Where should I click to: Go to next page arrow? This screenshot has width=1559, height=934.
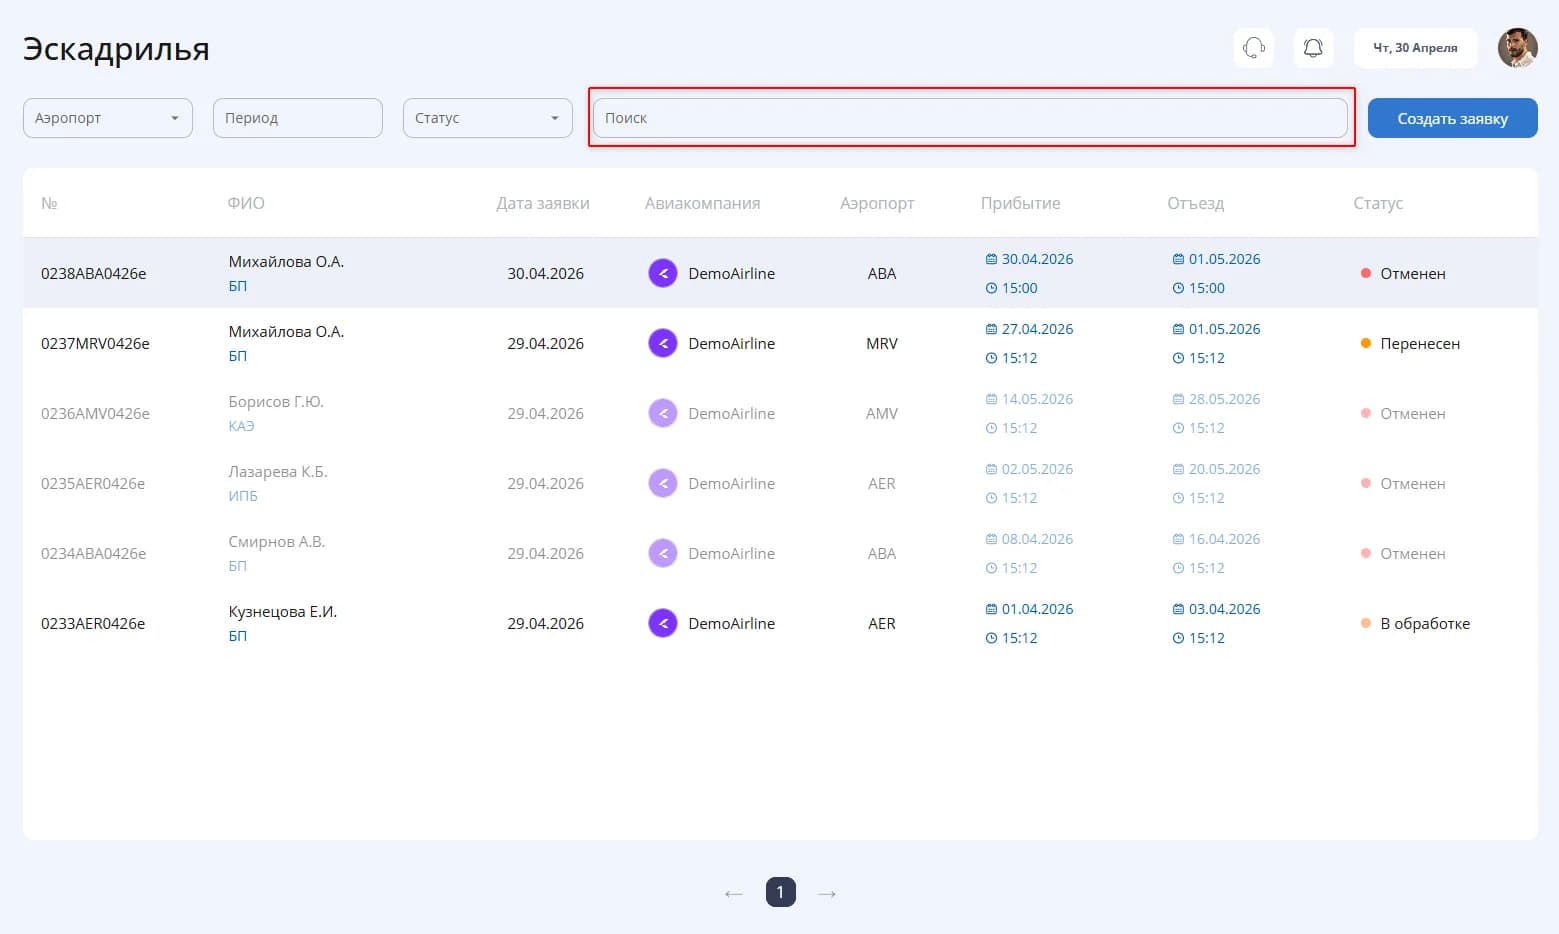click(827, 893)
